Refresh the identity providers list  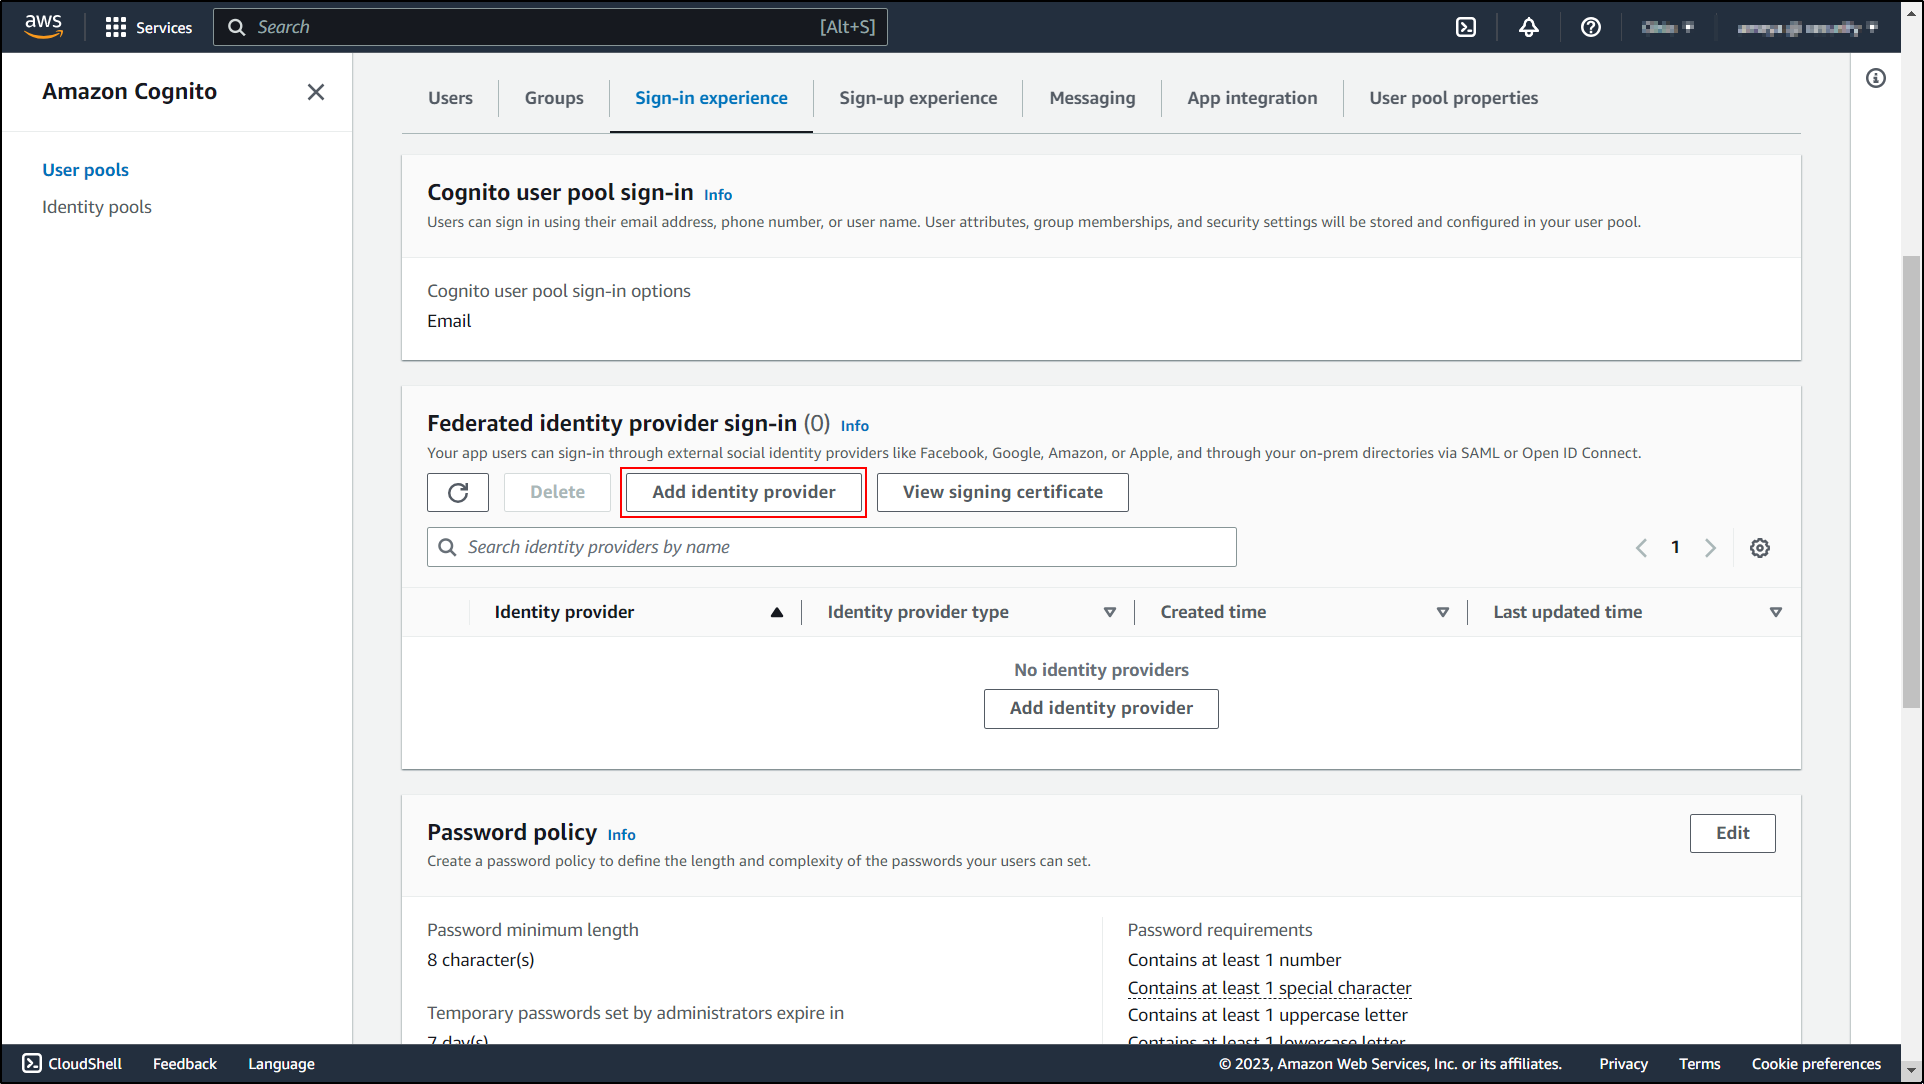click(x=458, y=492)
